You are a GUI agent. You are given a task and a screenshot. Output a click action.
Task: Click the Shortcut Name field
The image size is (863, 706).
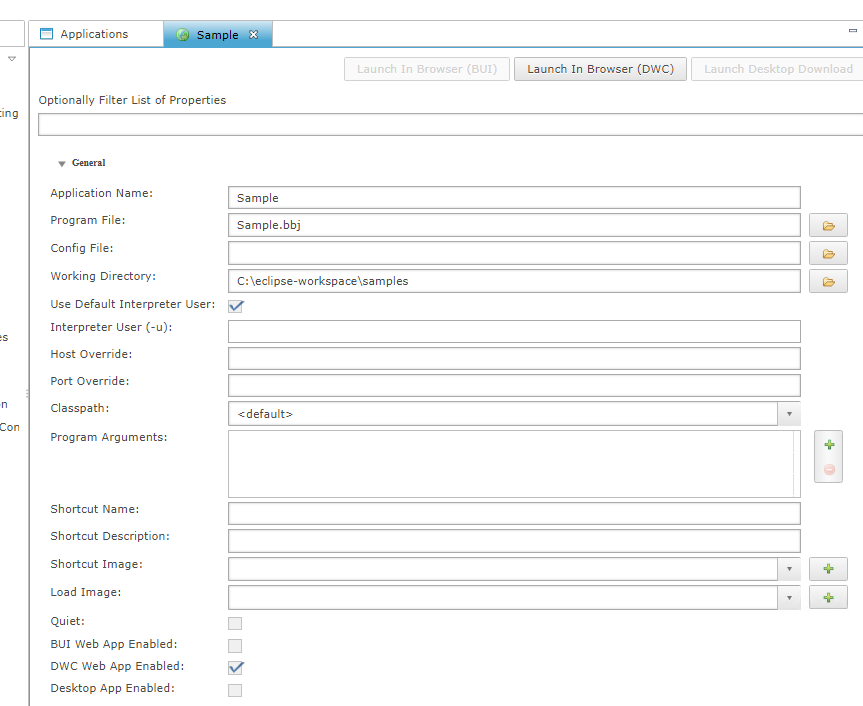[514, 513]
